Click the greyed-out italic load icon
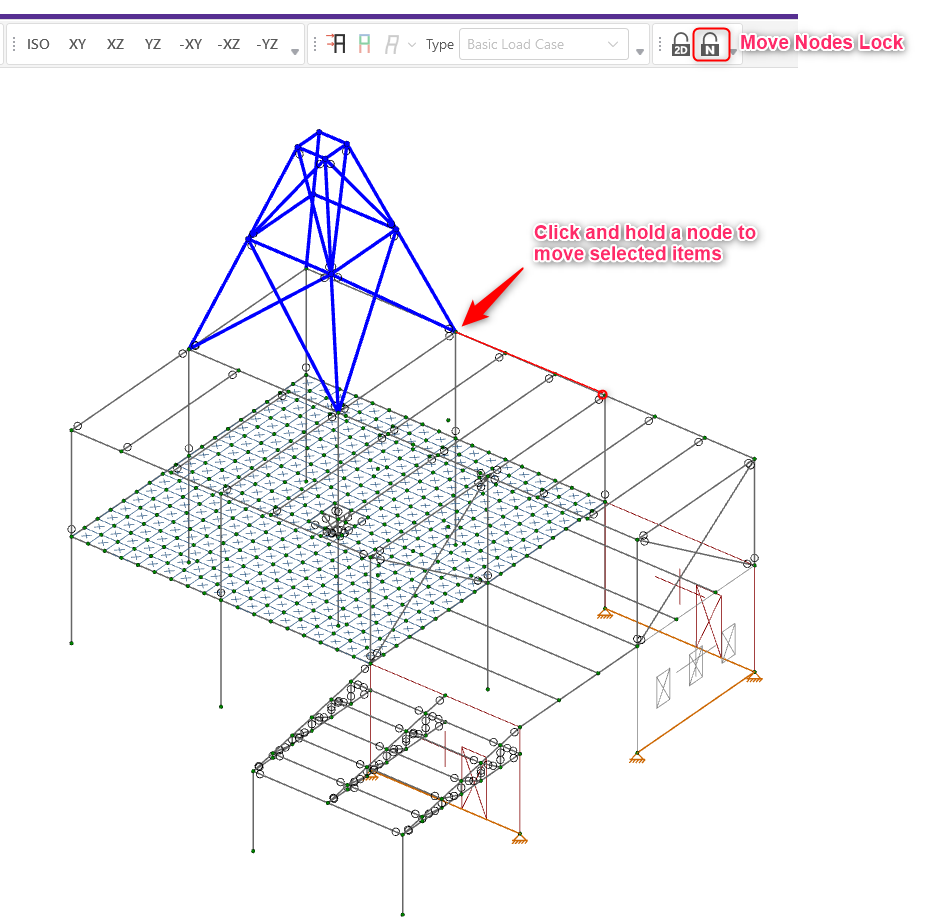Screen dimensions: 929x924 (392, 45)
